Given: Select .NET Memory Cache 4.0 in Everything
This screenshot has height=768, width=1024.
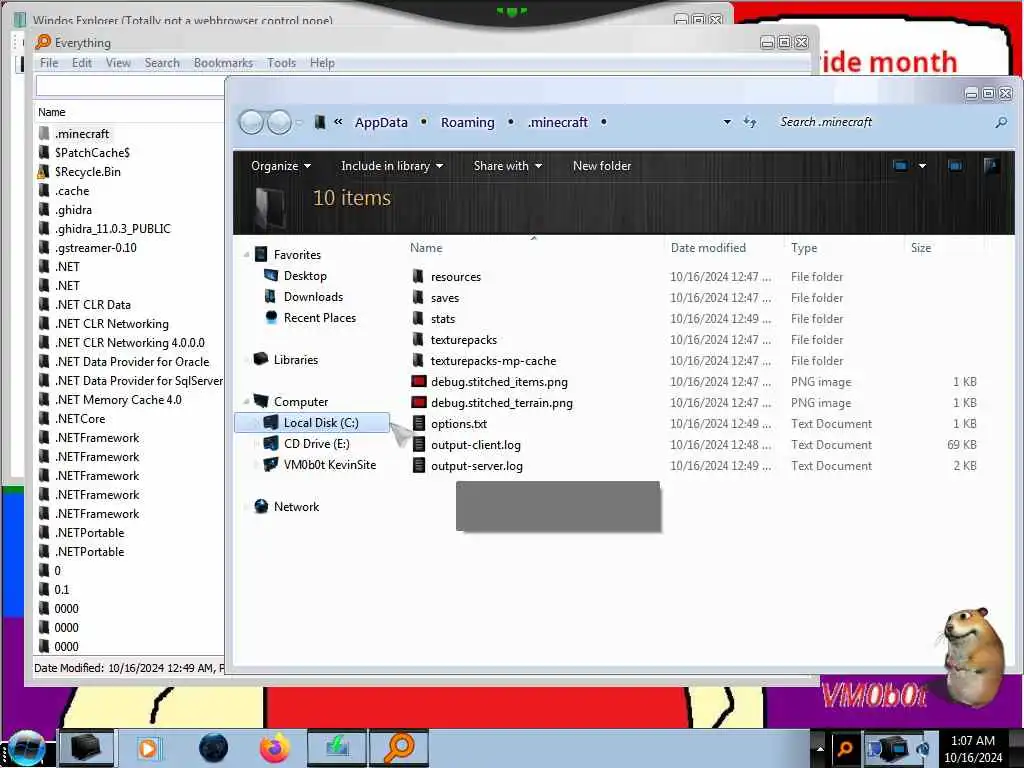Looking at the screenshot, I should pos(118,400).
